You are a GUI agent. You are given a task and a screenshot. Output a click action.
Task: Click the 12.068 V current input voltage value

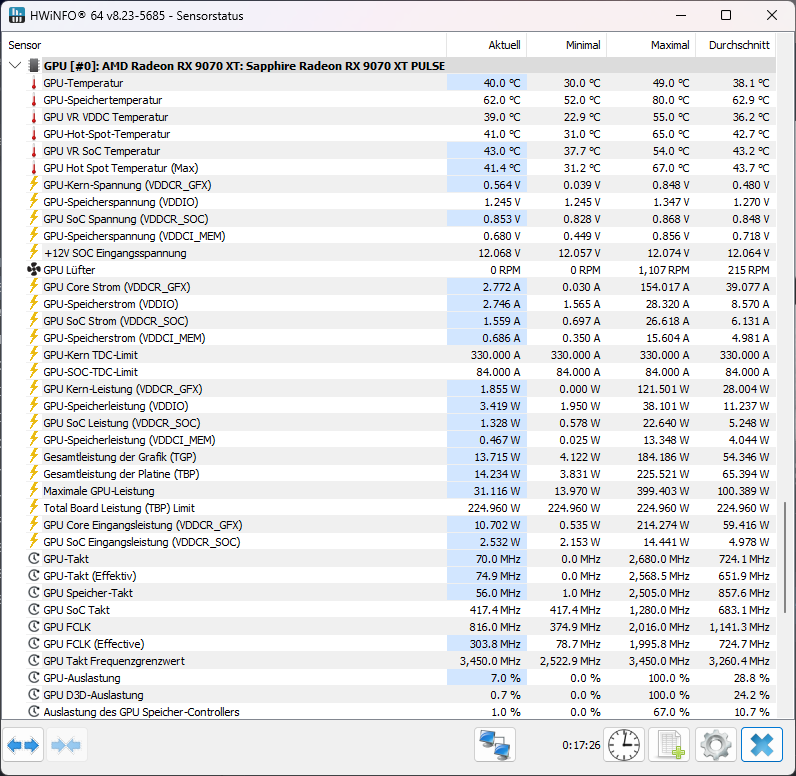(x=499, y=253)
